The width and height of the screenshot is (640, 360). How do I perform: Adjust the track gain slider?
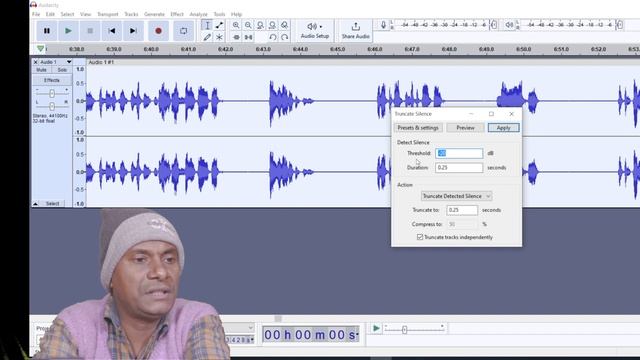tap(52, 93)
